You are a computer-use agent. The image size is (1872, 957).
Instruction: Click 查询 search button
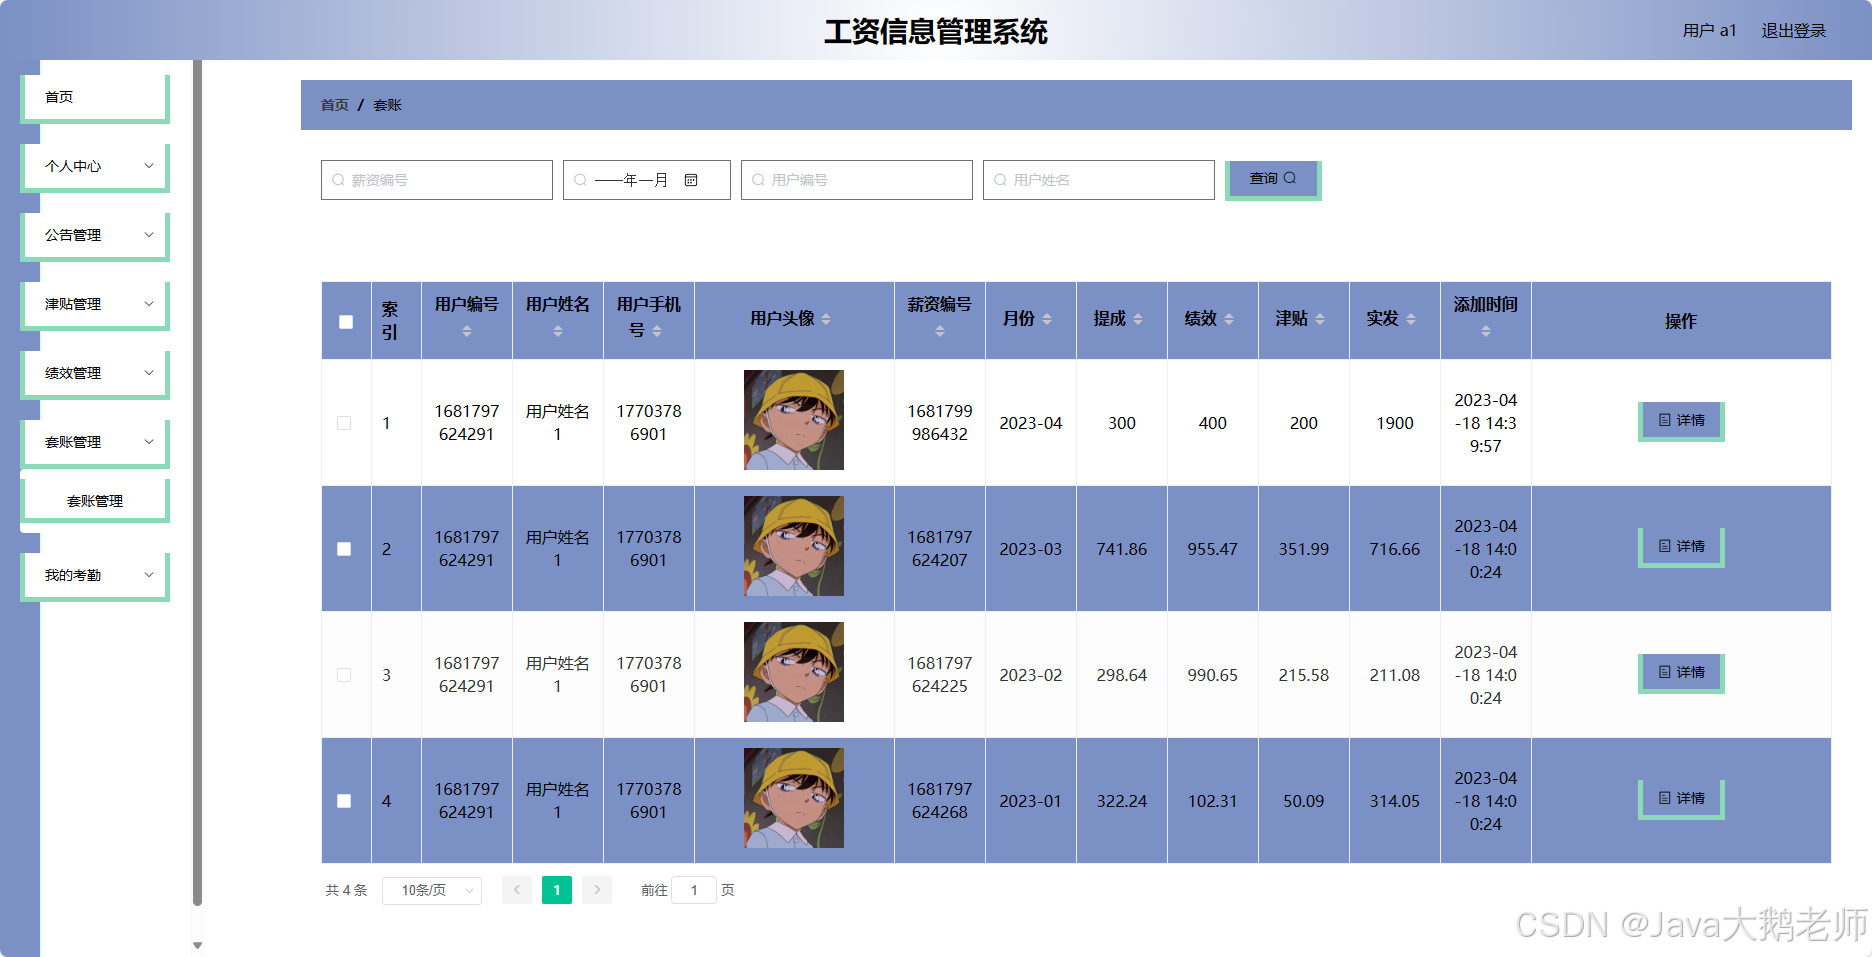click(1273, 180)
